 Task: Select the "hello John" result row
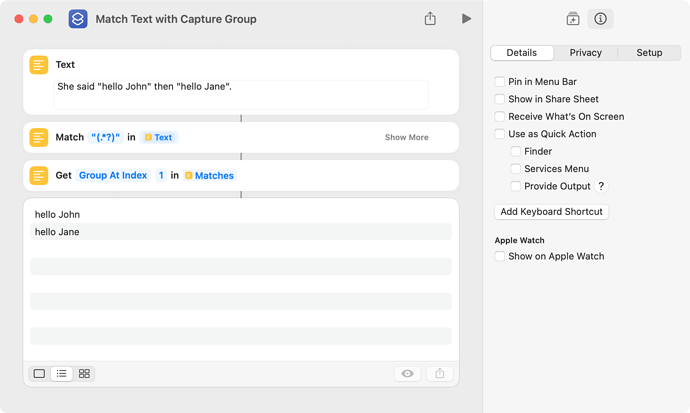click(x=241, y=215)
